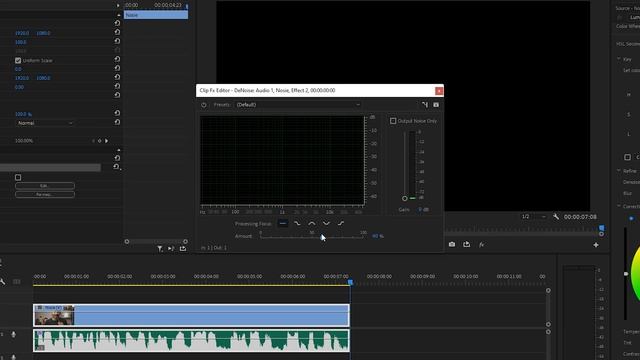640x360 pixels.
Task: Close the Clip Fx Editor window
Action: pyautogui.click(x=439, y=91)
